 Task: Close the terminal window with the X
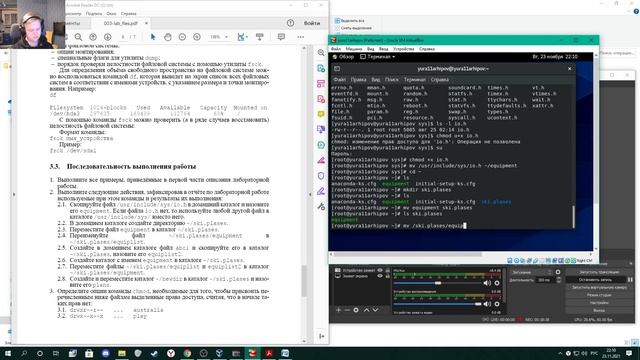(x=570, y=69)
